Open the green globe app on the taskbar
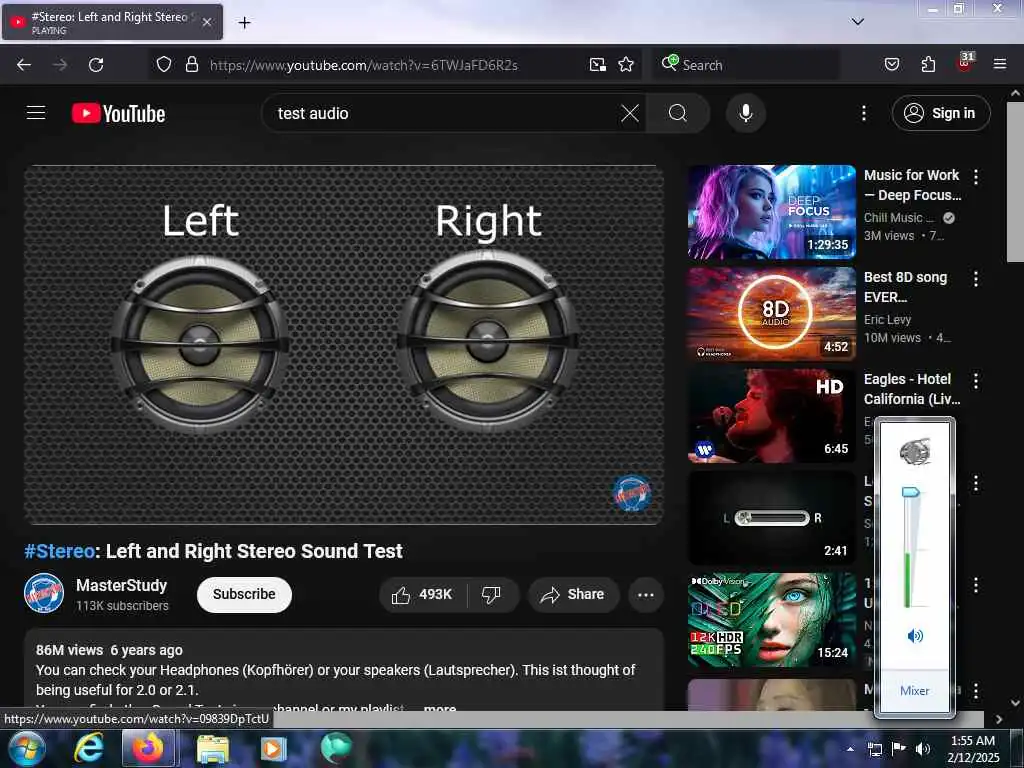Screen dimensions: 1024x768 (336, 748)
